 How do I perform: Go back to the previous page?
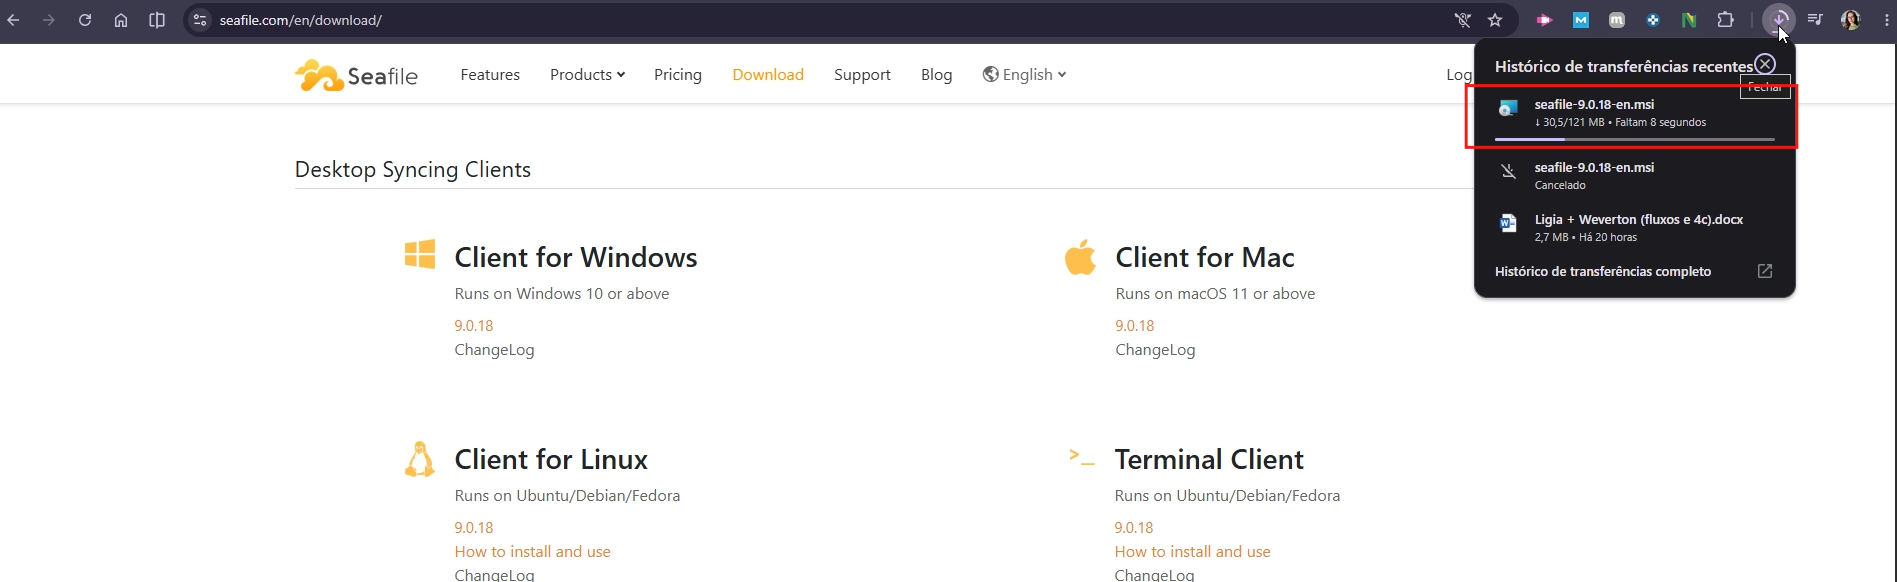[x=13, y=20]
